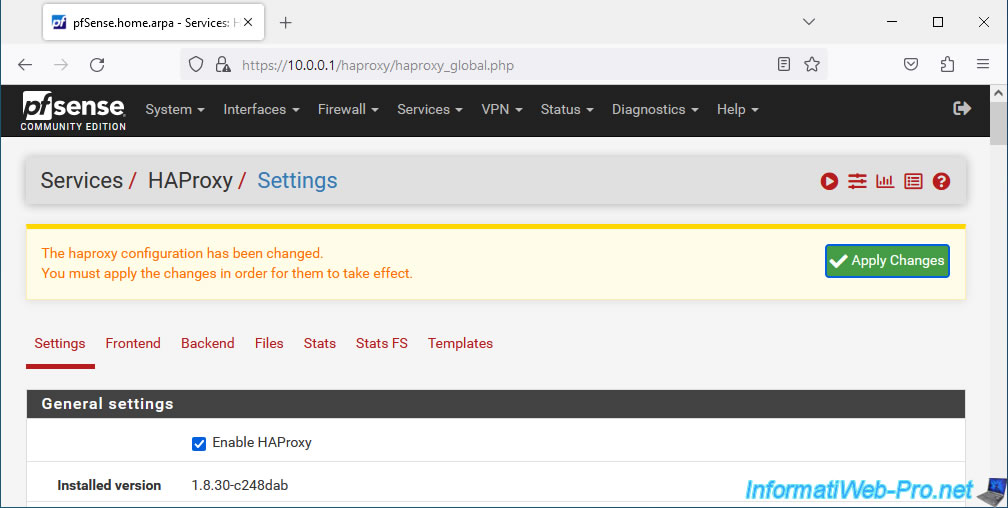Start the HAProxy service via play icon
The image size is (1008, 508).
point(829,181)
